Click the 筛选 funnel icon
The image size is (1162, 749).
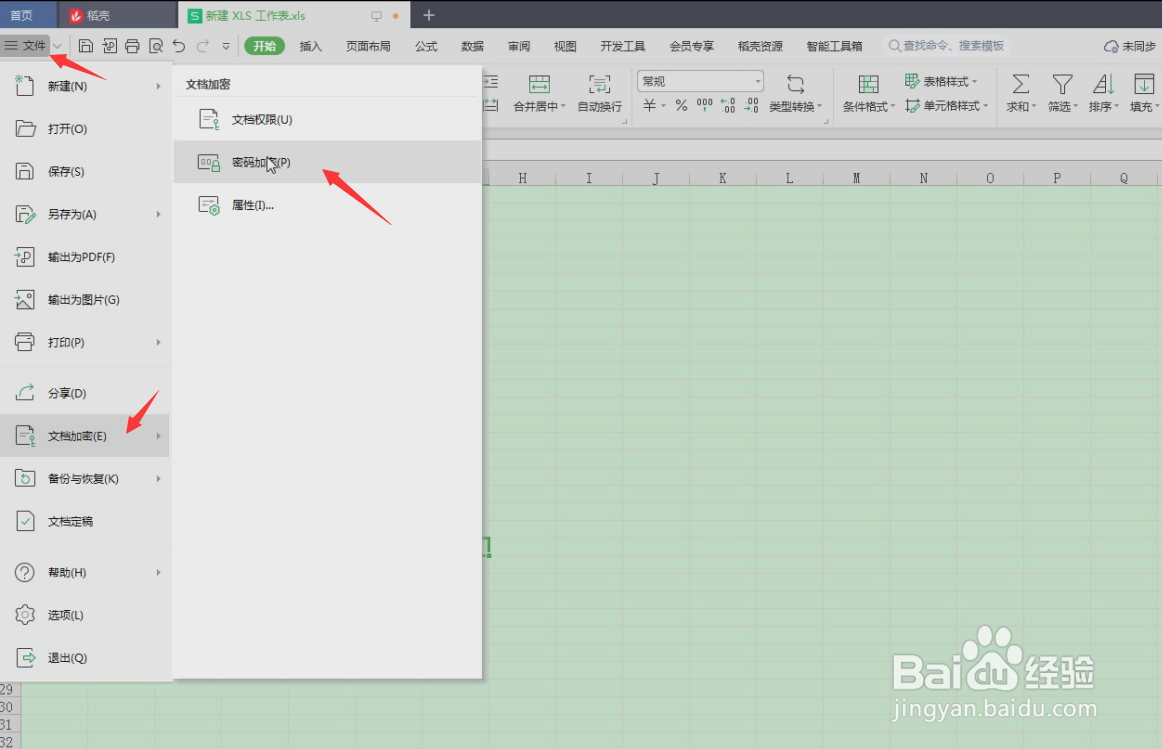1062,84
